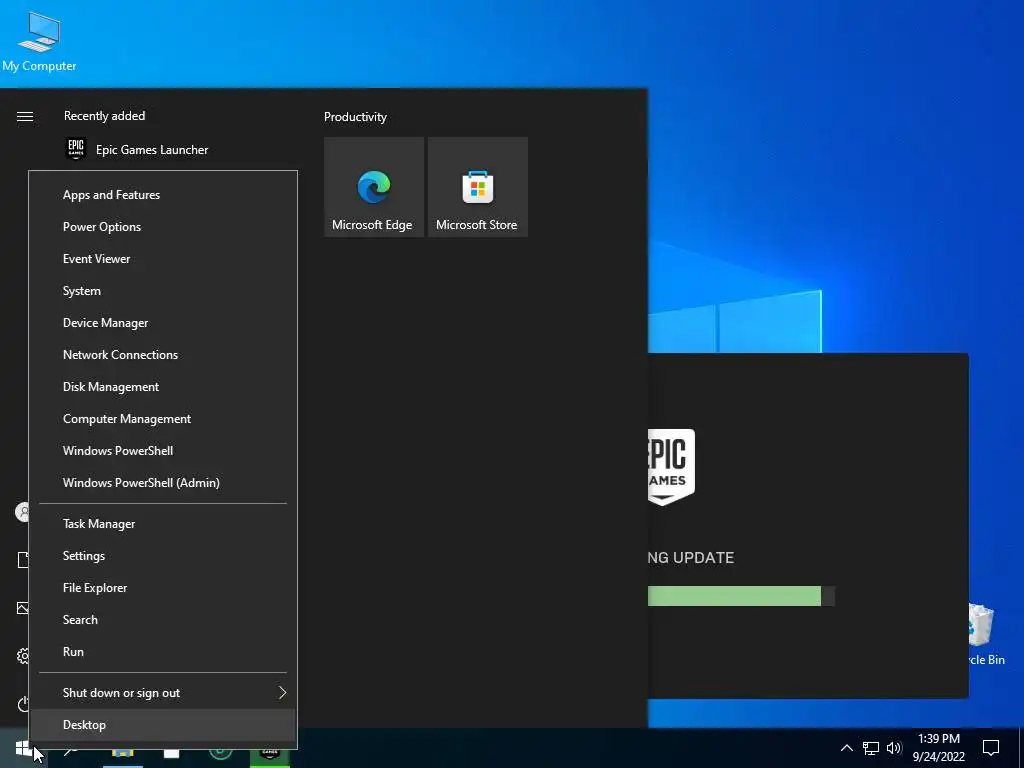Choose Settings in the context menu

163,556
